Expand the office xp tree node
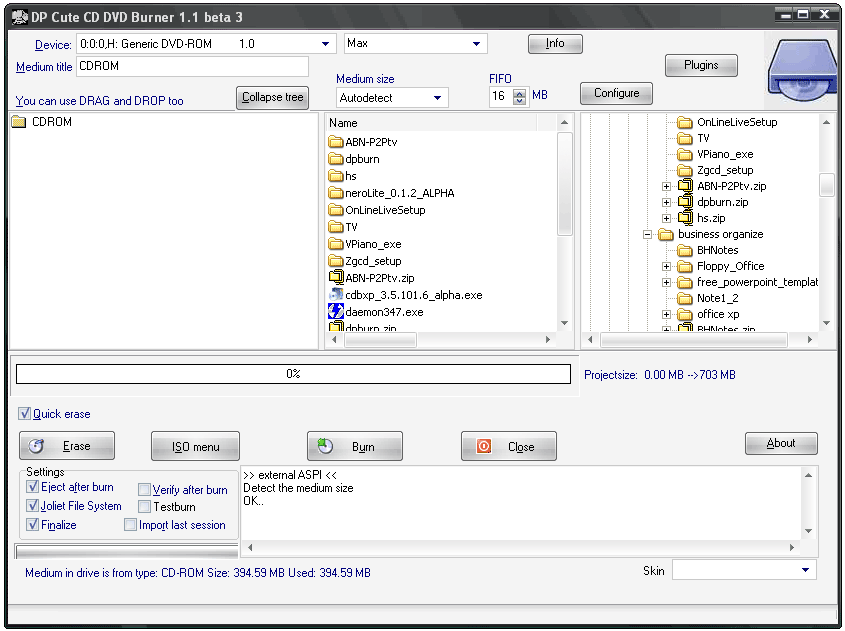The height and width of the screenshot is (631, 845). coord(667,314)
